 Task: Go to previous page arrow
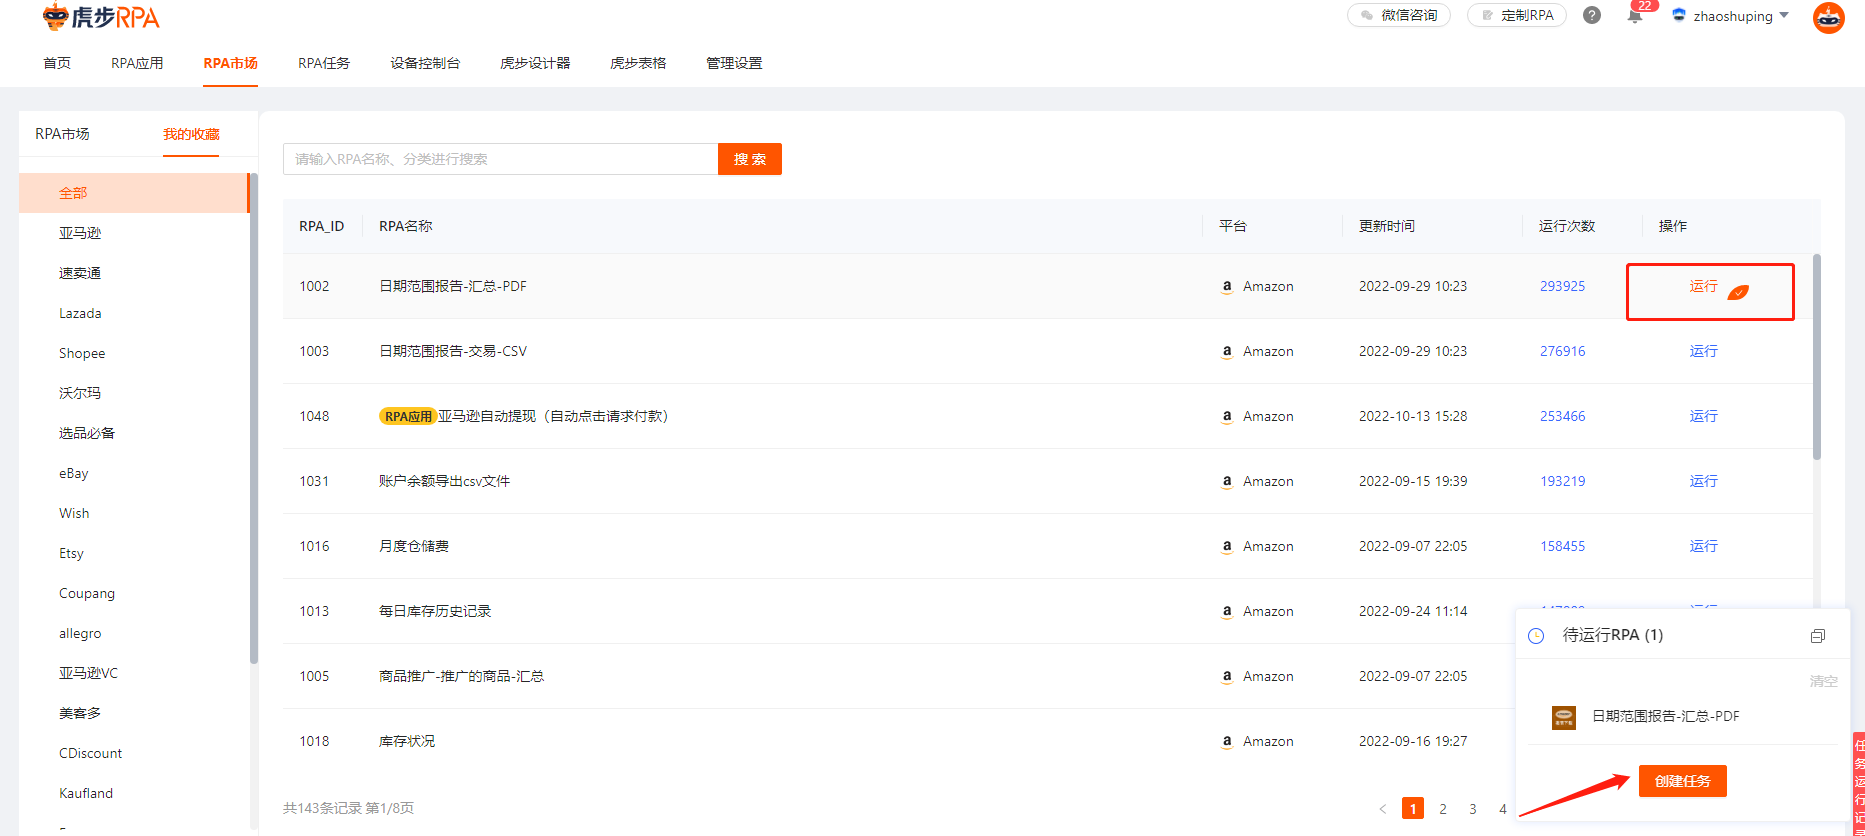point(1383,809)
